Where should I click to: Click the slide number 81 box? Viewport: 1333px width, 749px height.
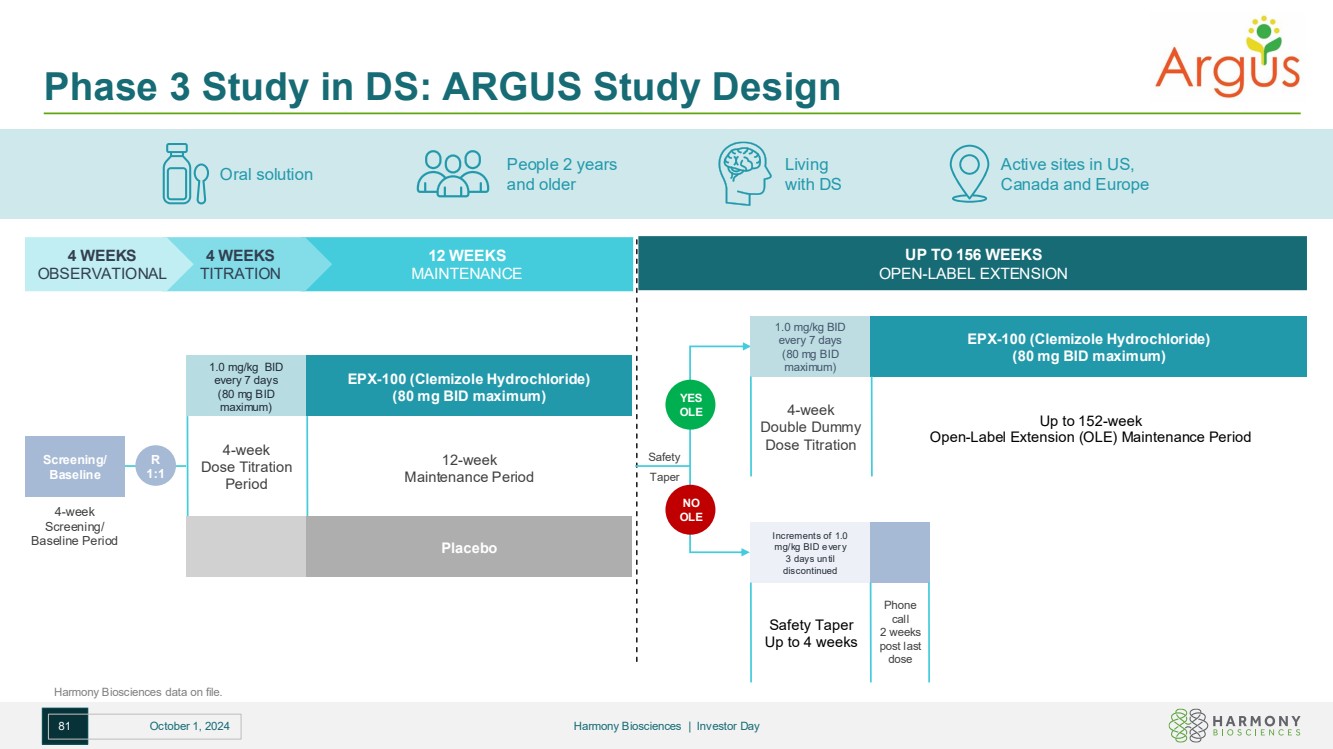pyautogui.click(x=65, y=726)
